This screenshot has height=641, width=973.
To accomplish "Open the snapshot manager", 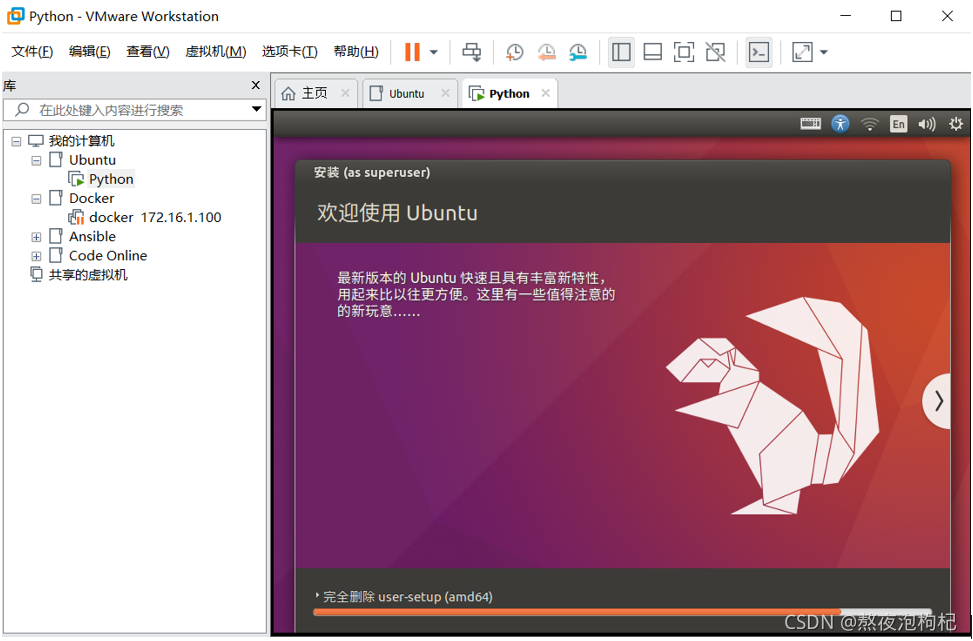I will [578, 52].
